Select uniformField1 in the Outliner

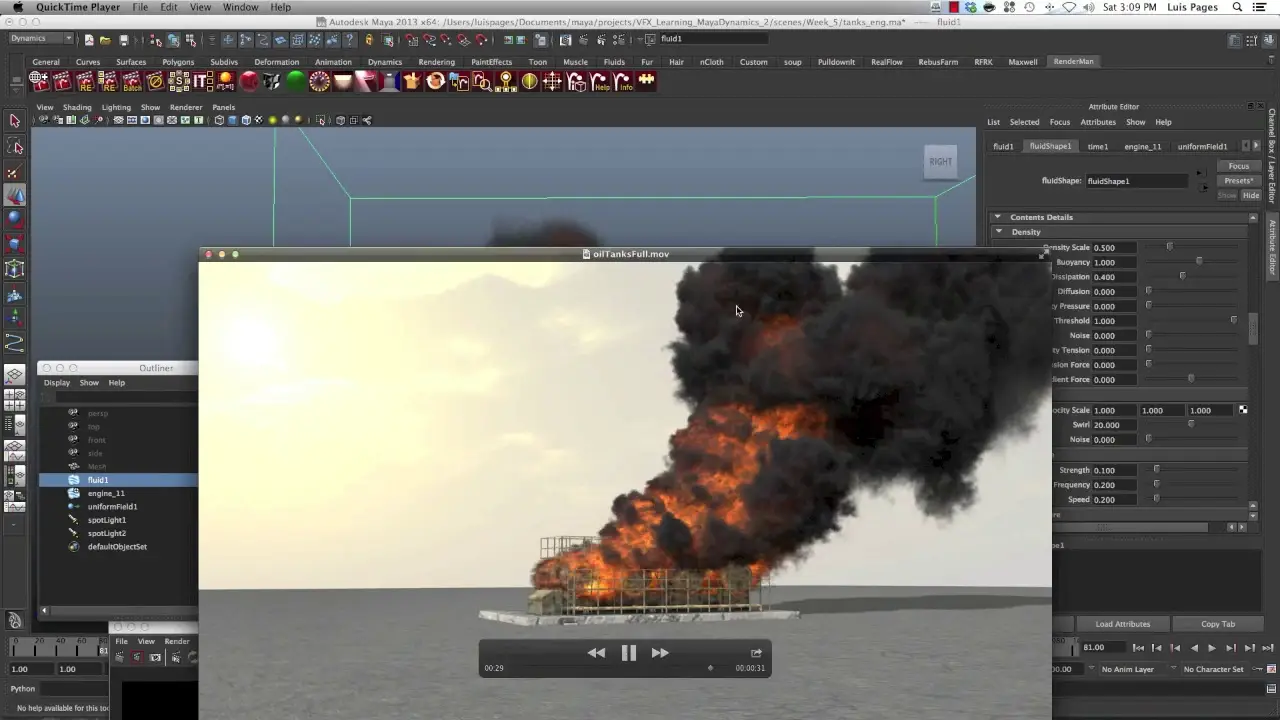tap(112, 507)
